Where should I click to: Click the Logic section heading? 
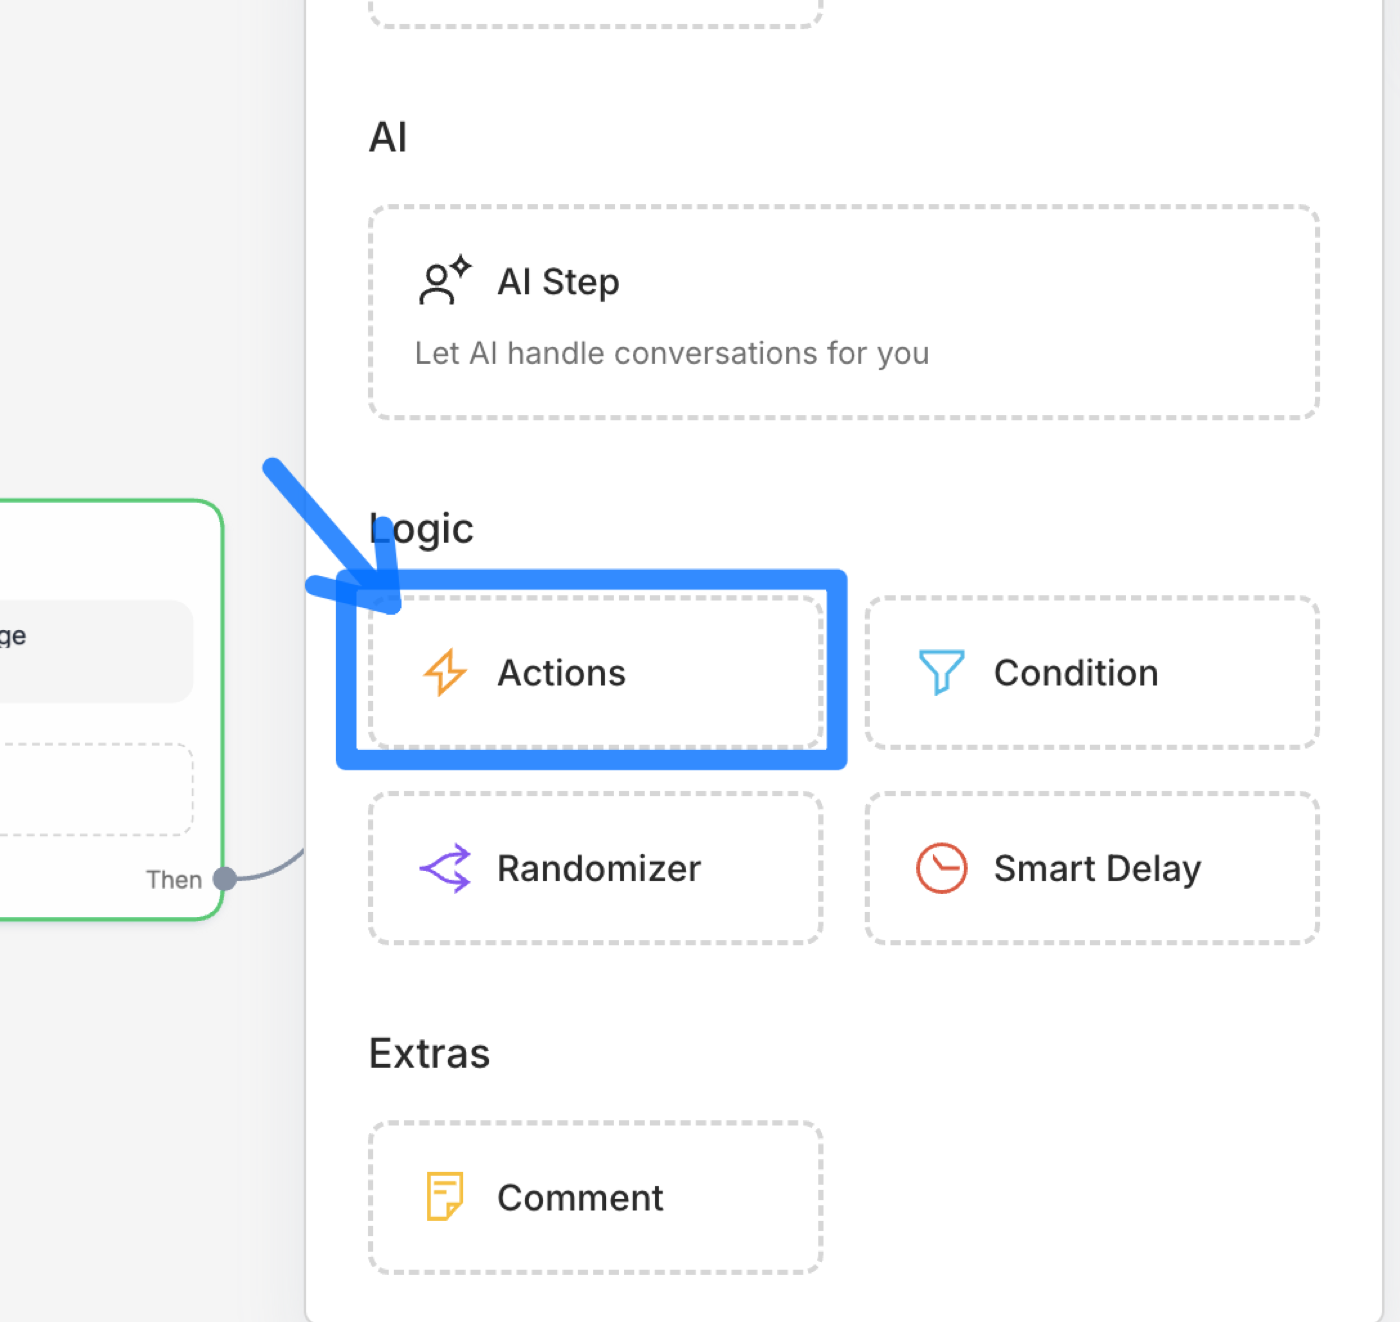click(421, 530)
